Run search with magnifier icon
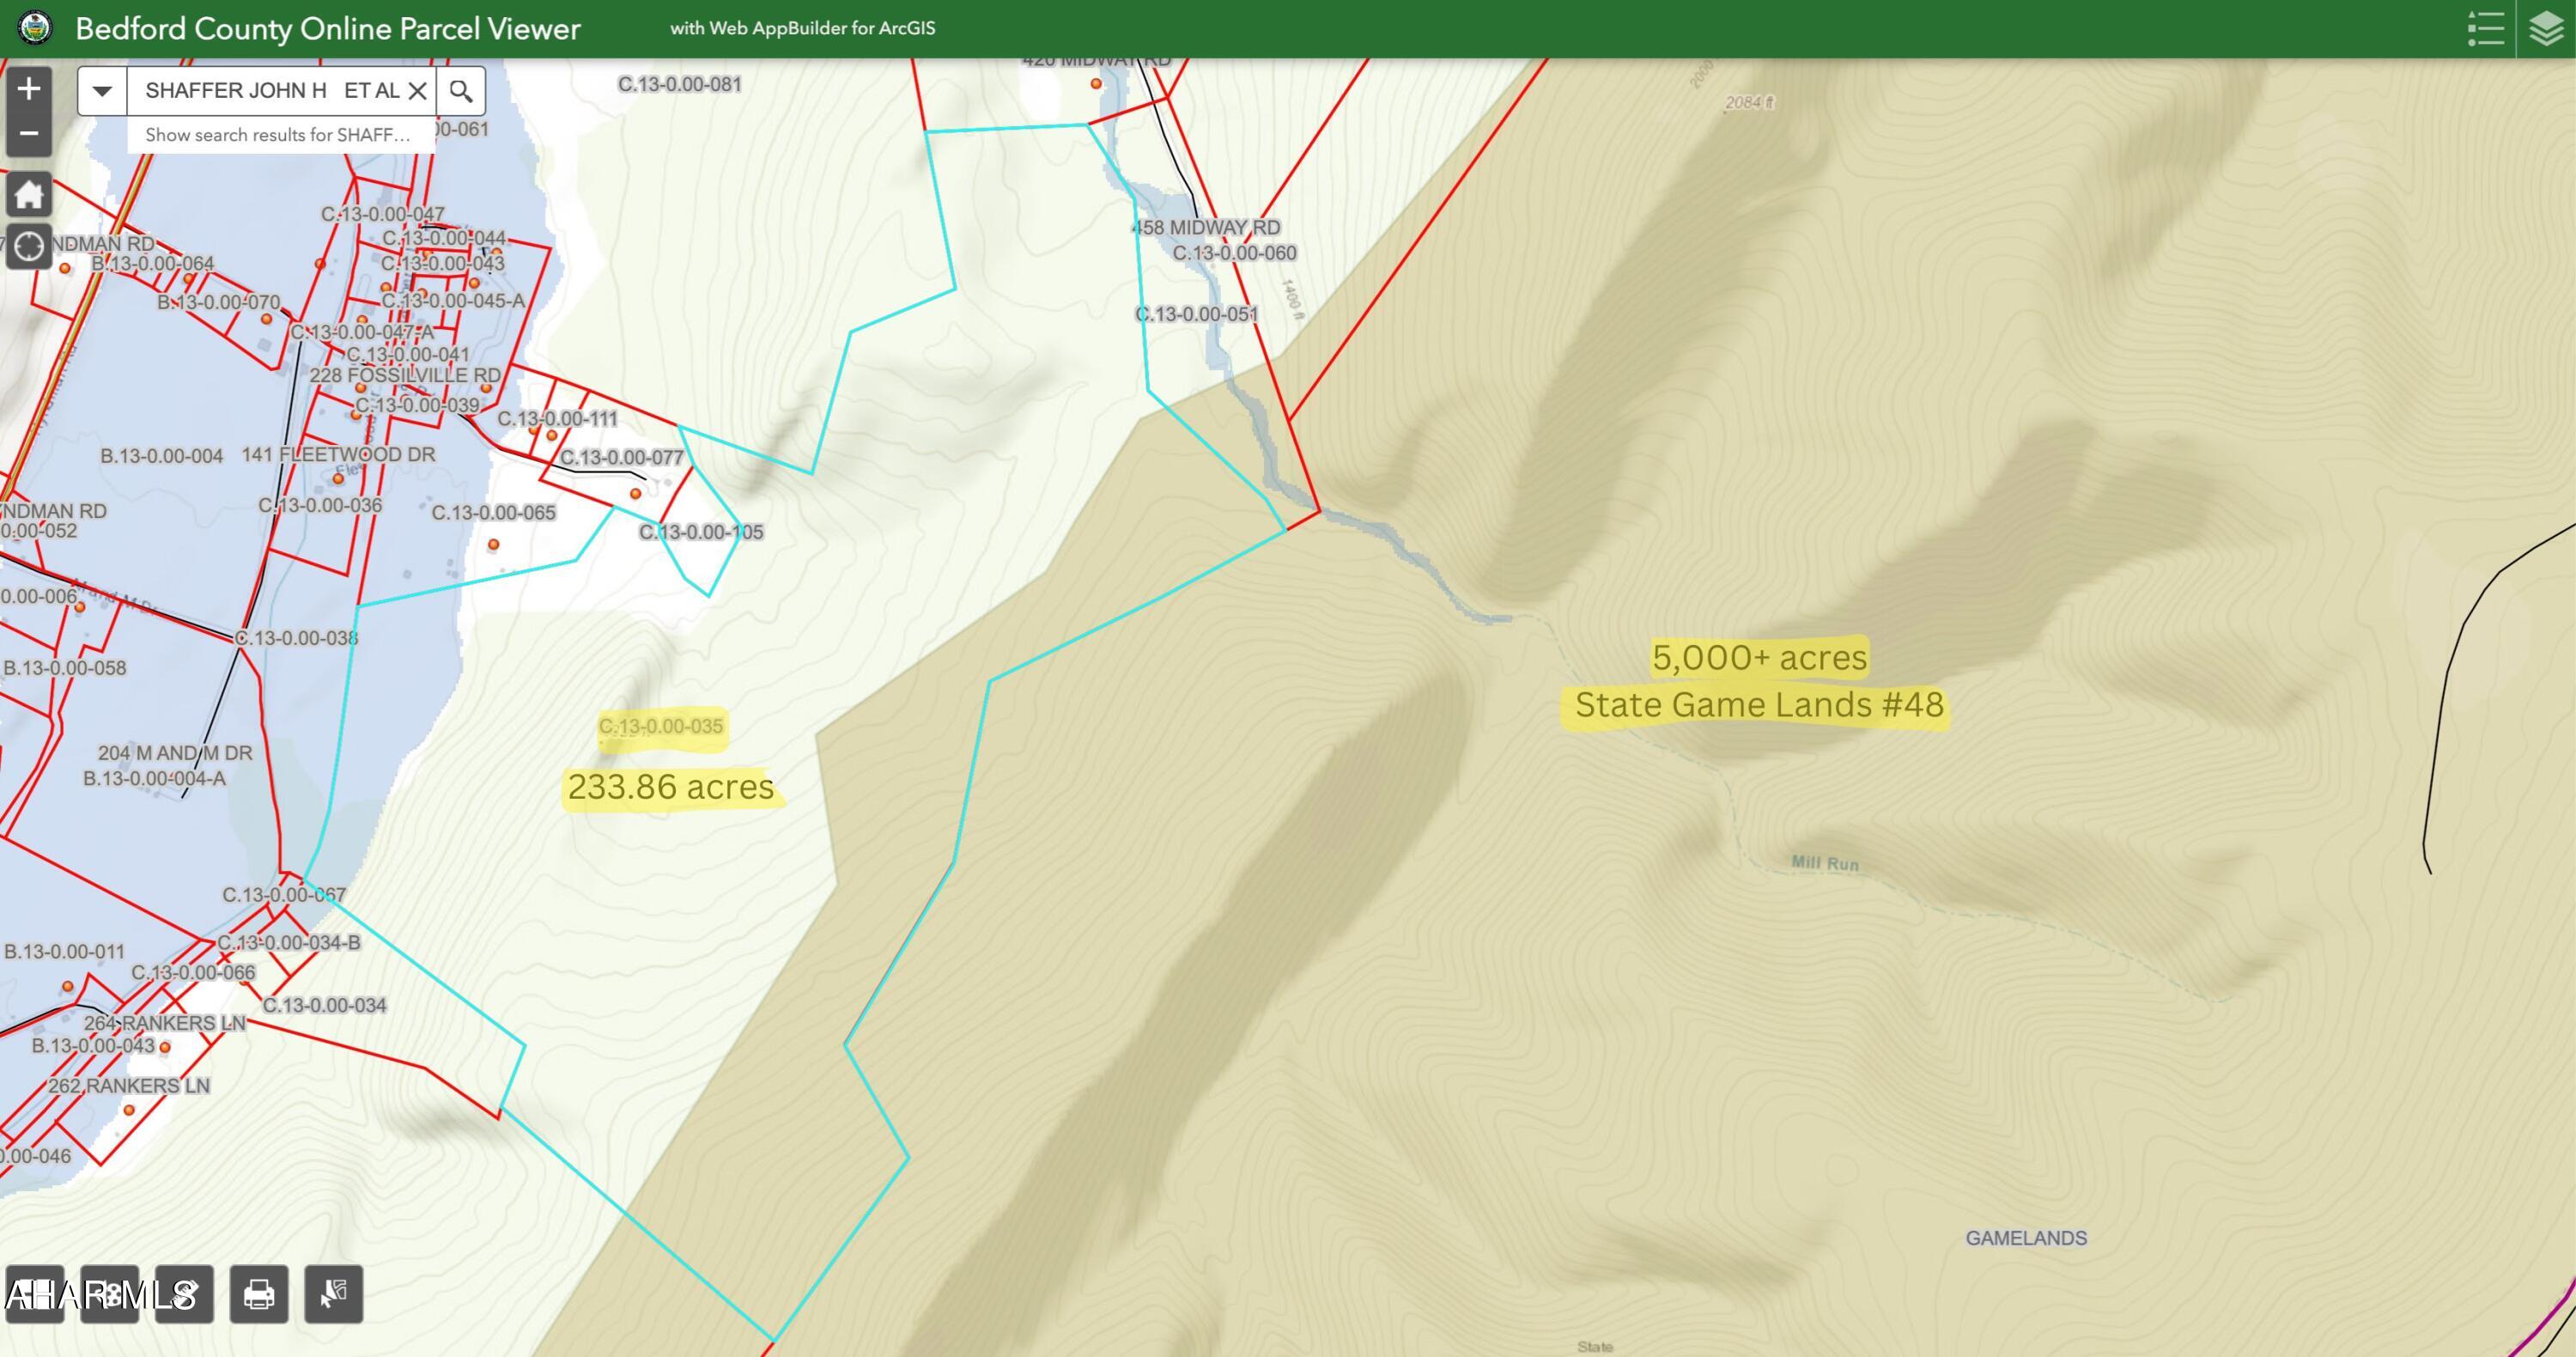The image size is (2576, 1357). pyautogui.click(x=461, y=91)
